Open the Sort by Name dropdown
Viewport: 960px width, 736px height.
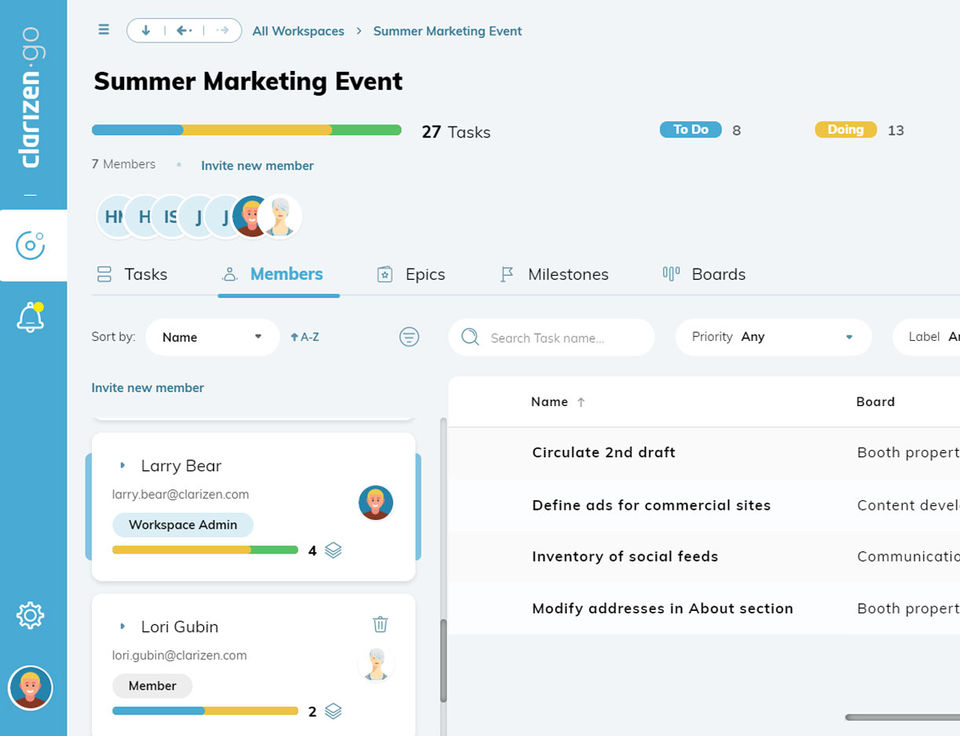tap(212, 337)
